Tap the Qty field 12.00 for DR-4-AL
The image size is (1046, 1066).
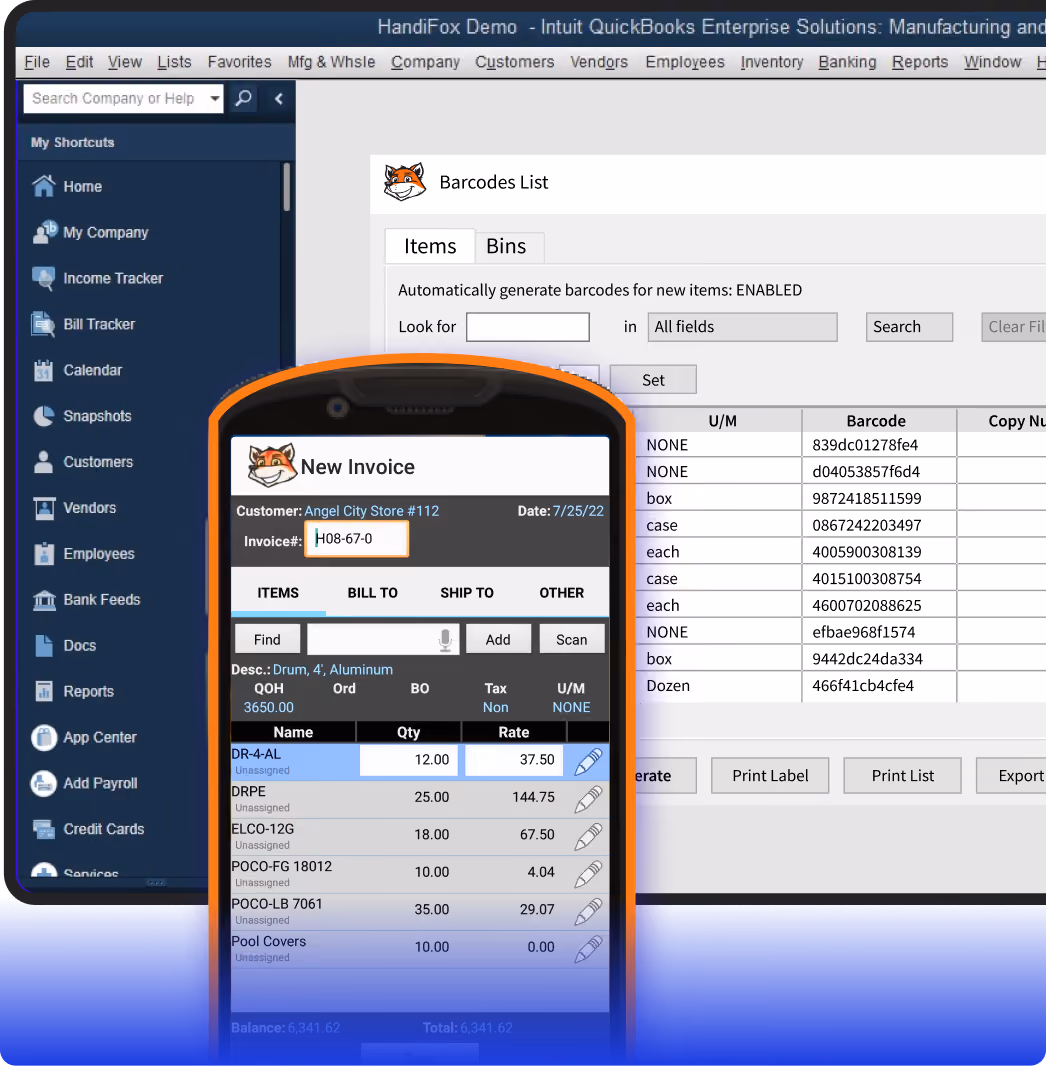409,760
